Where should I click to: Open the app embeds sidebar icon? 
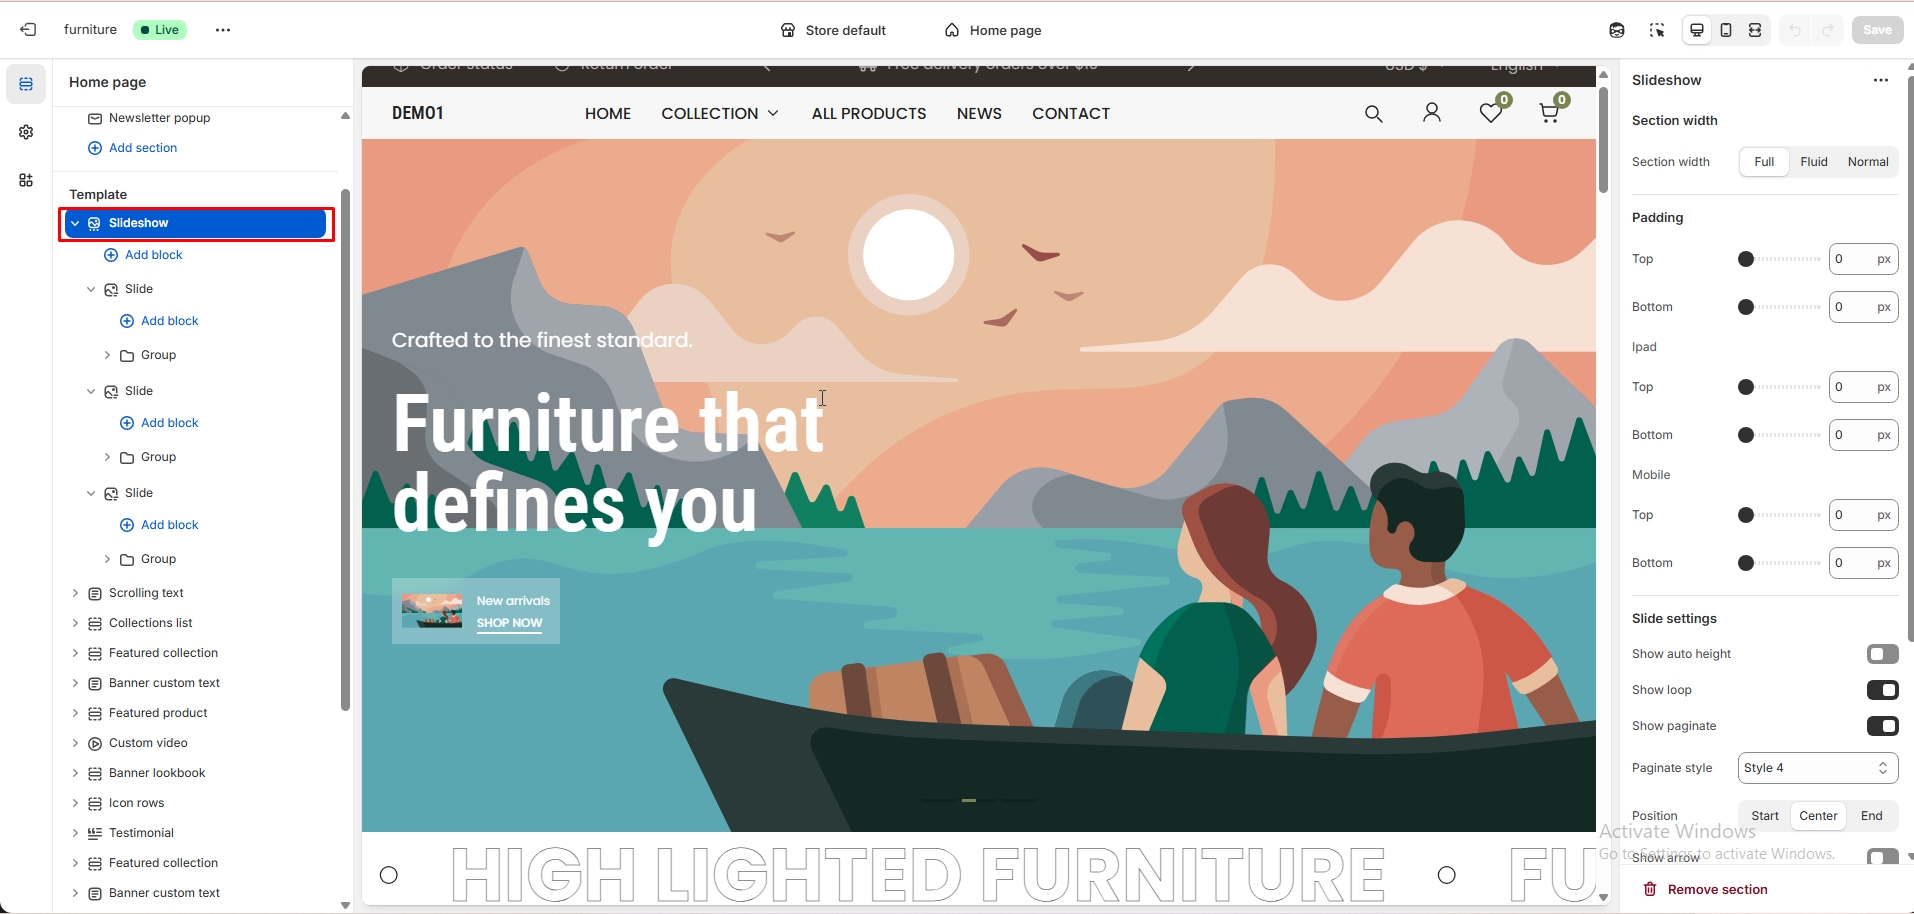tap(26, 180)
